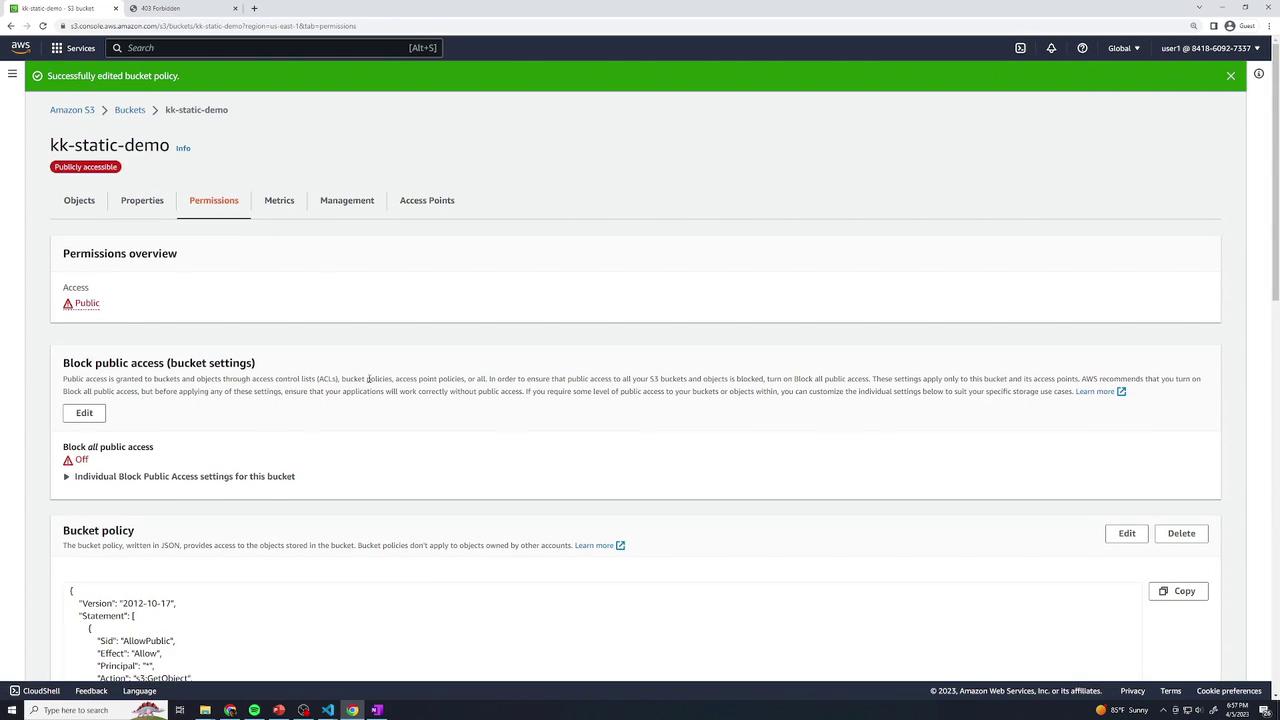Open PowerPoint from the taskbar
Screen dimensions: 1280x720
[x=279, y=710]
